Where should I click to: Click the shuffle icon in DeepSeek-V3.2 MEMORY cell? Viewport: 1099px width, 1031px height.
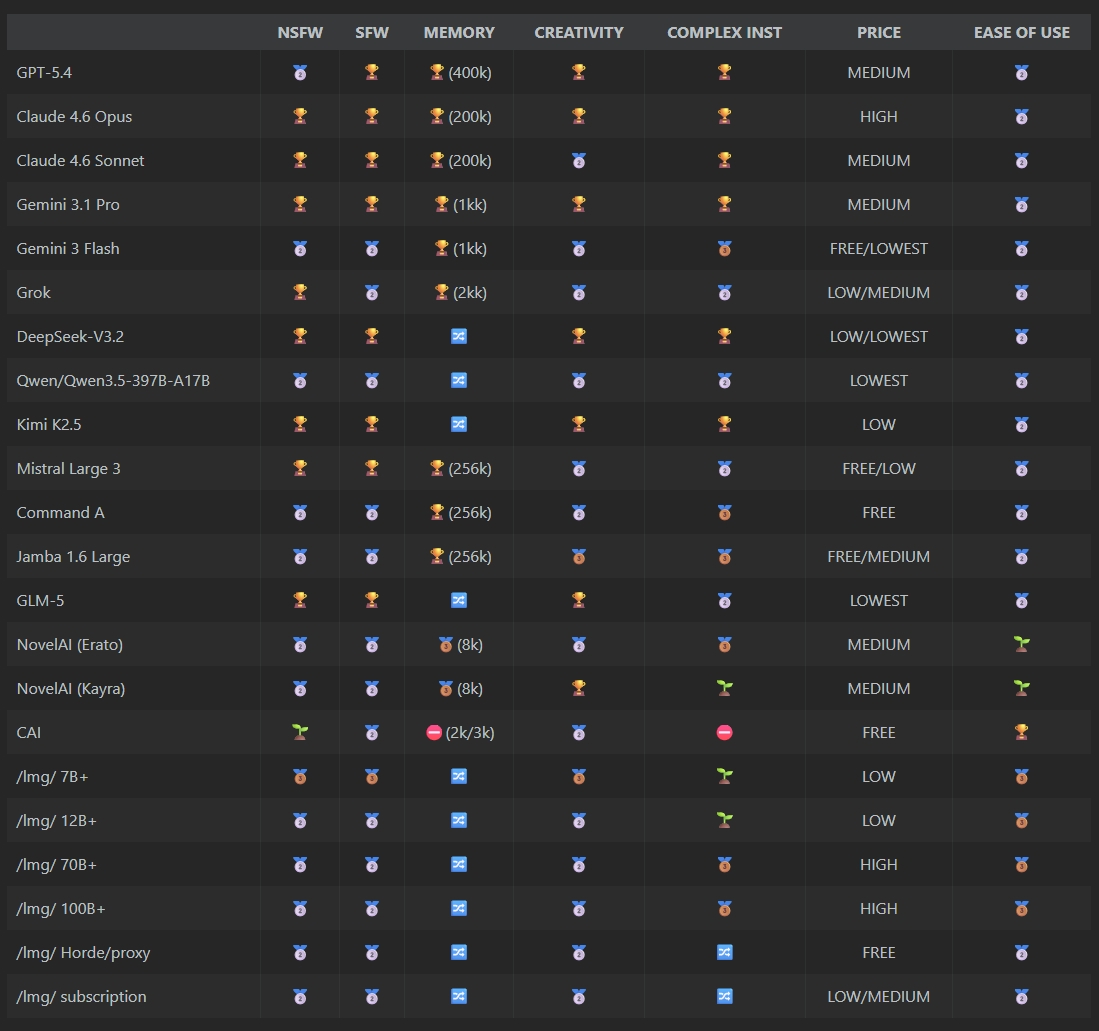point(458,336)
